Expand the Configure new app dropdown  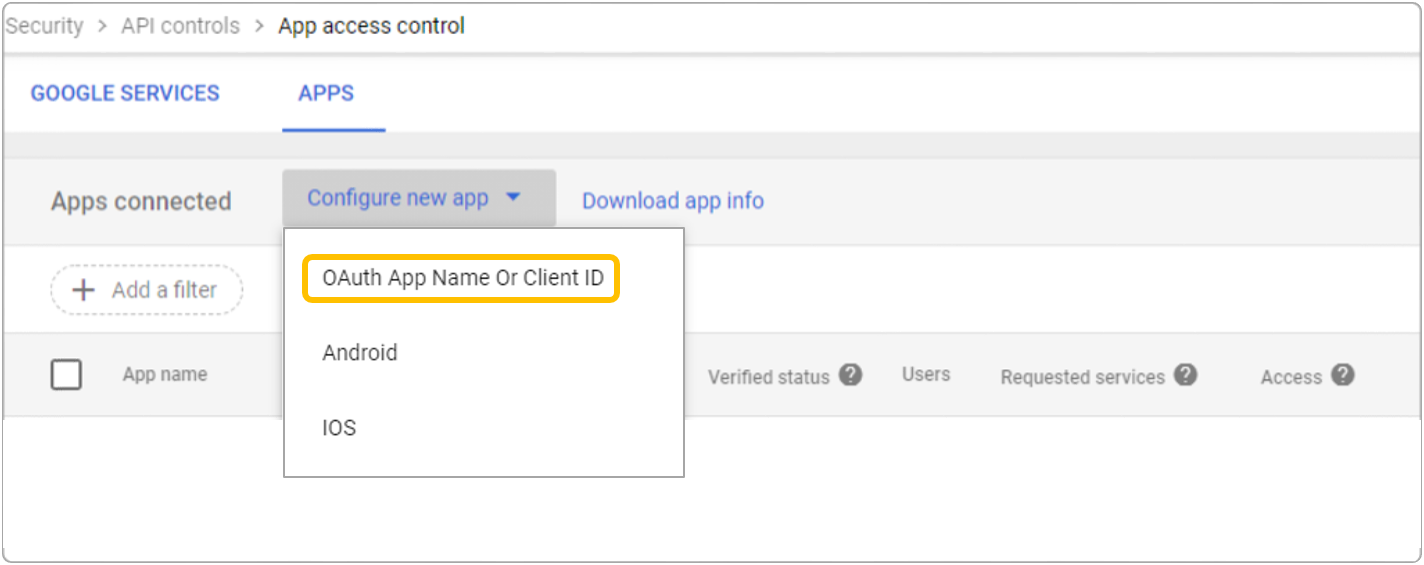coord(417,198)
